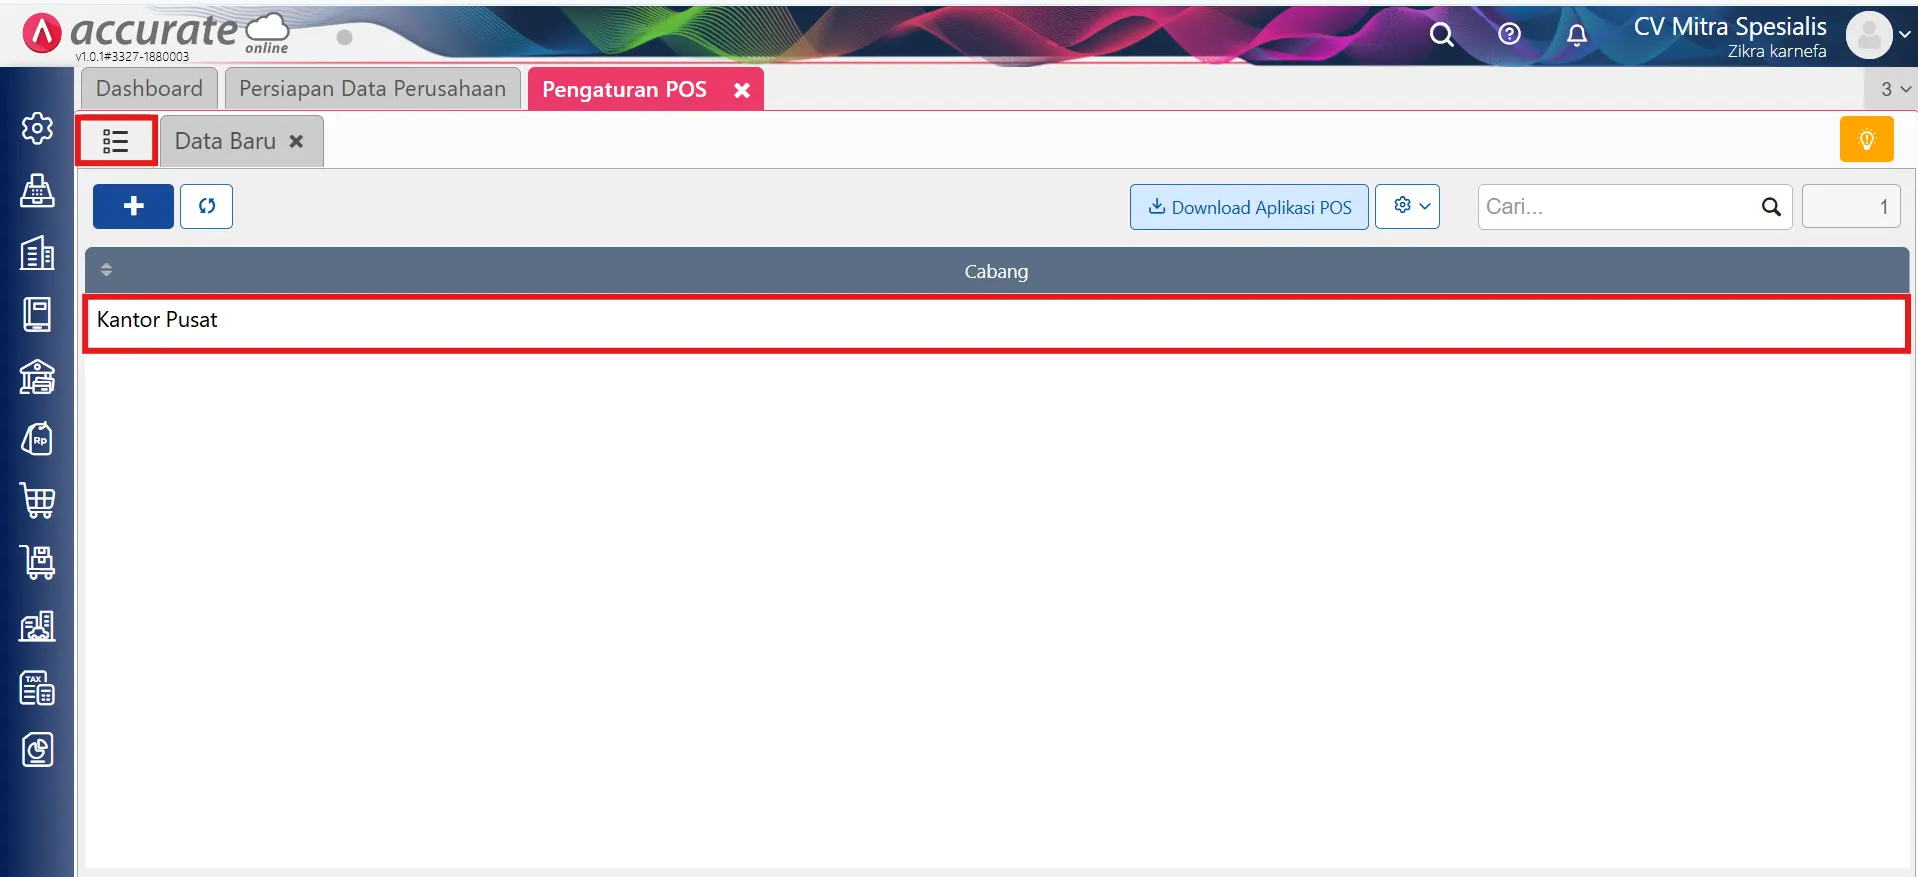Switch to the Dashboard tab

[149, 89]
